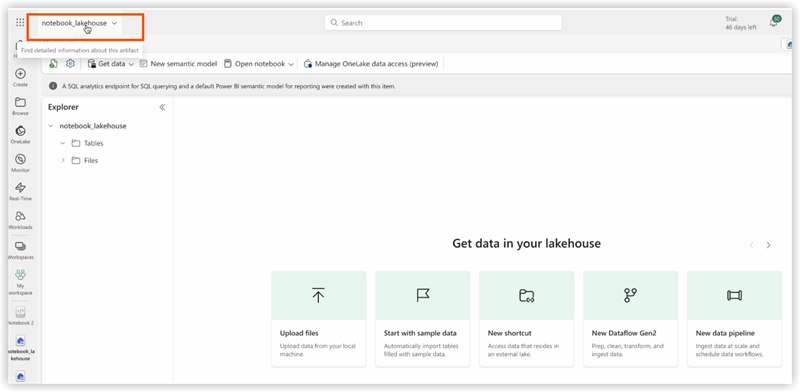Screen dimensions: 800x392
Task: Open the app launcher grid icon
Action: (x=20, y=22)
